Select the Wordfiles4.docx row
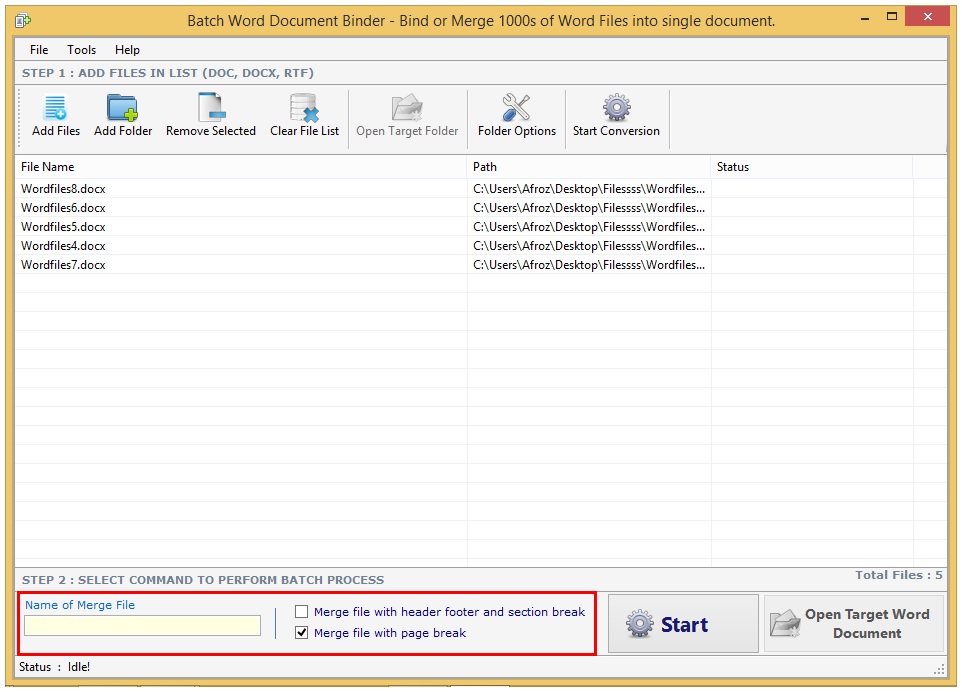This screenshot has width=962, height=692. pyautogui.click(x=63, y=246)
